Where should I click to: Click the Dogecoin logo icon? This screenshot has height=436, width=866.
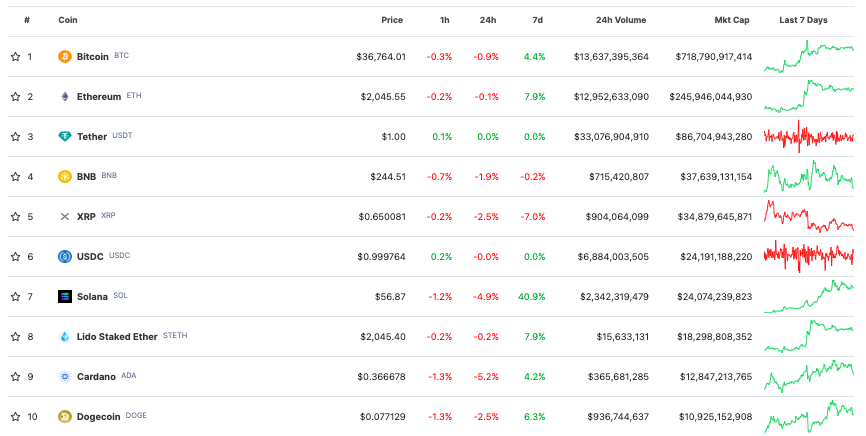(65, 417)
